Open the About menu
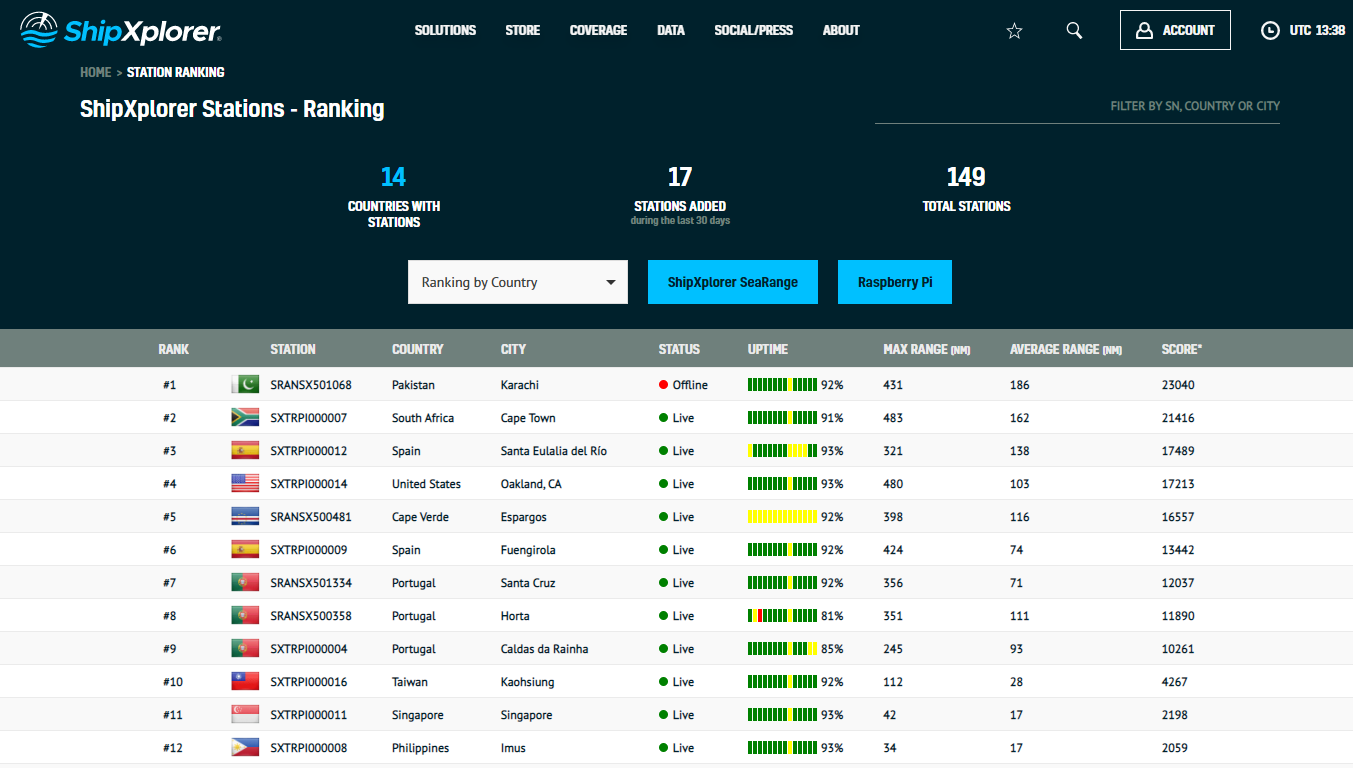Screen dimensions: 1353x768 tap(841, 31)
